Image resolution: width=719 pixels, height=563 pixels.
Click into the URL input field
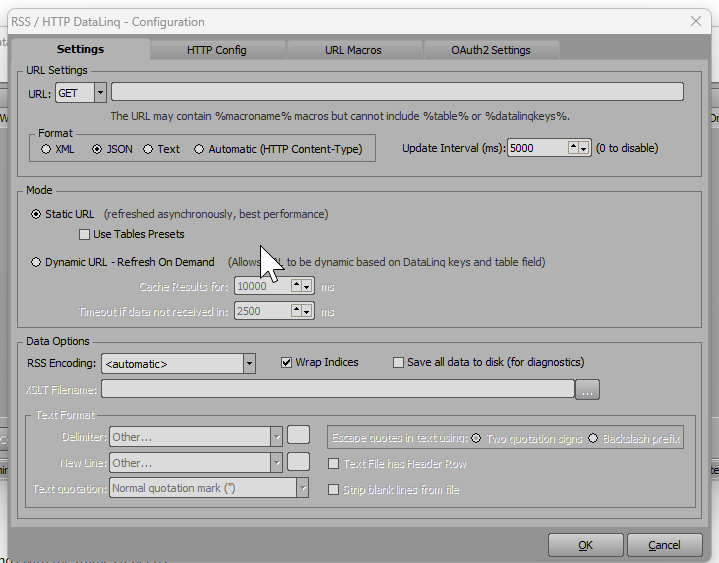pyautogui.click(x=397, y=92)
